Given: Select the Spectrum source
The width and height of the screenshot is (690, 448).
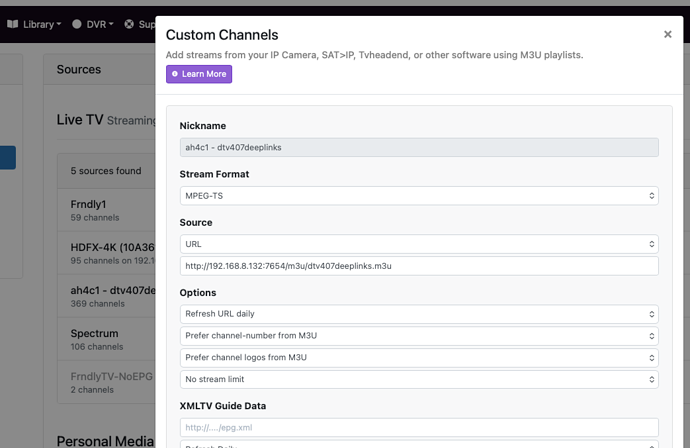Looking at the screenshot, I should (106, 339).
